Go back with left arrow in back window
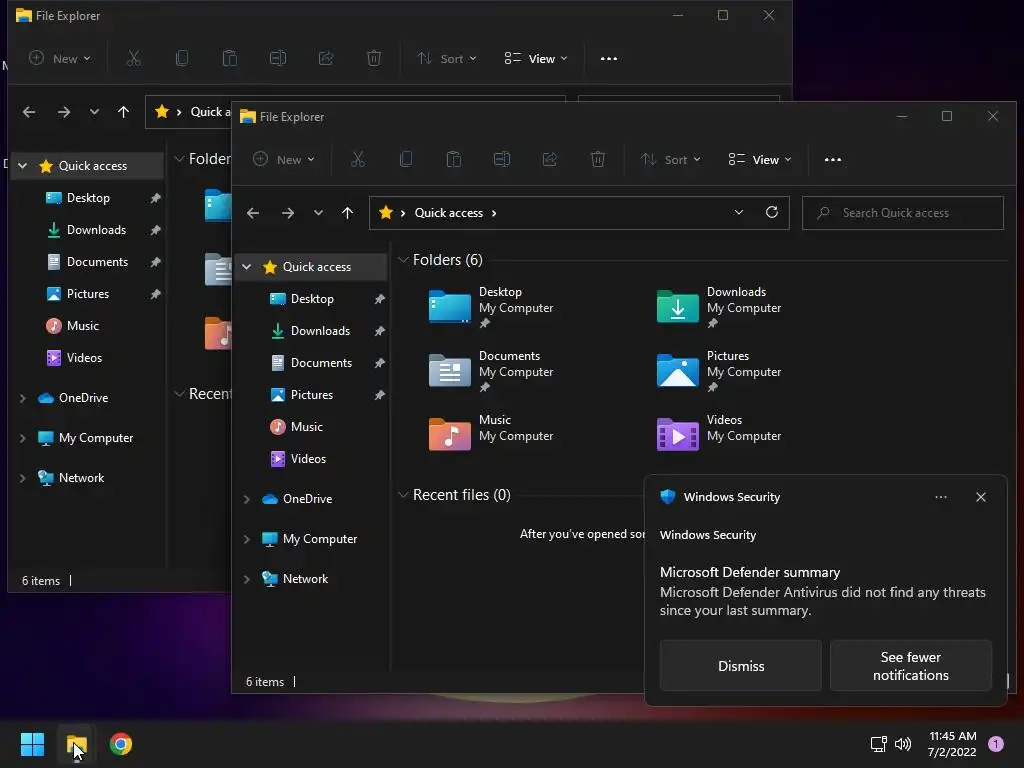 (x=29, y=112)
